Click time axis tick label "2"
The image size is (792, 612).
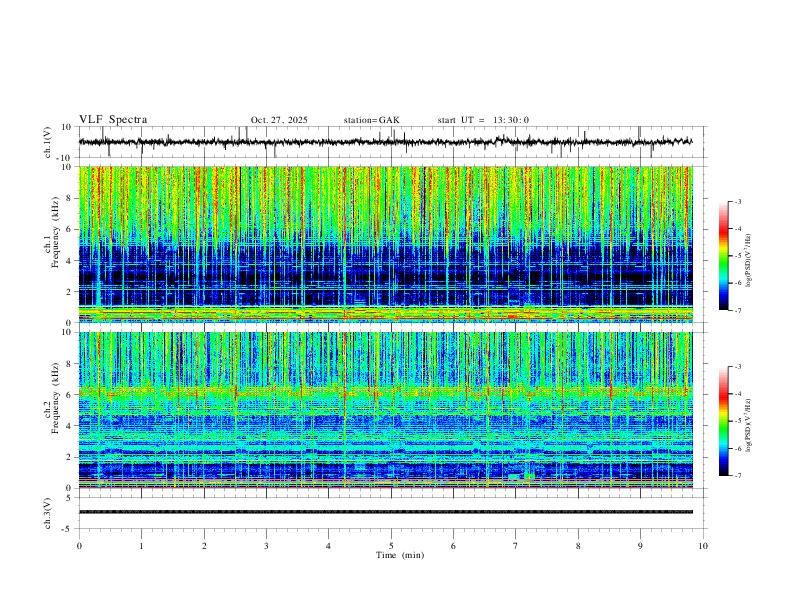coord(204,546)
